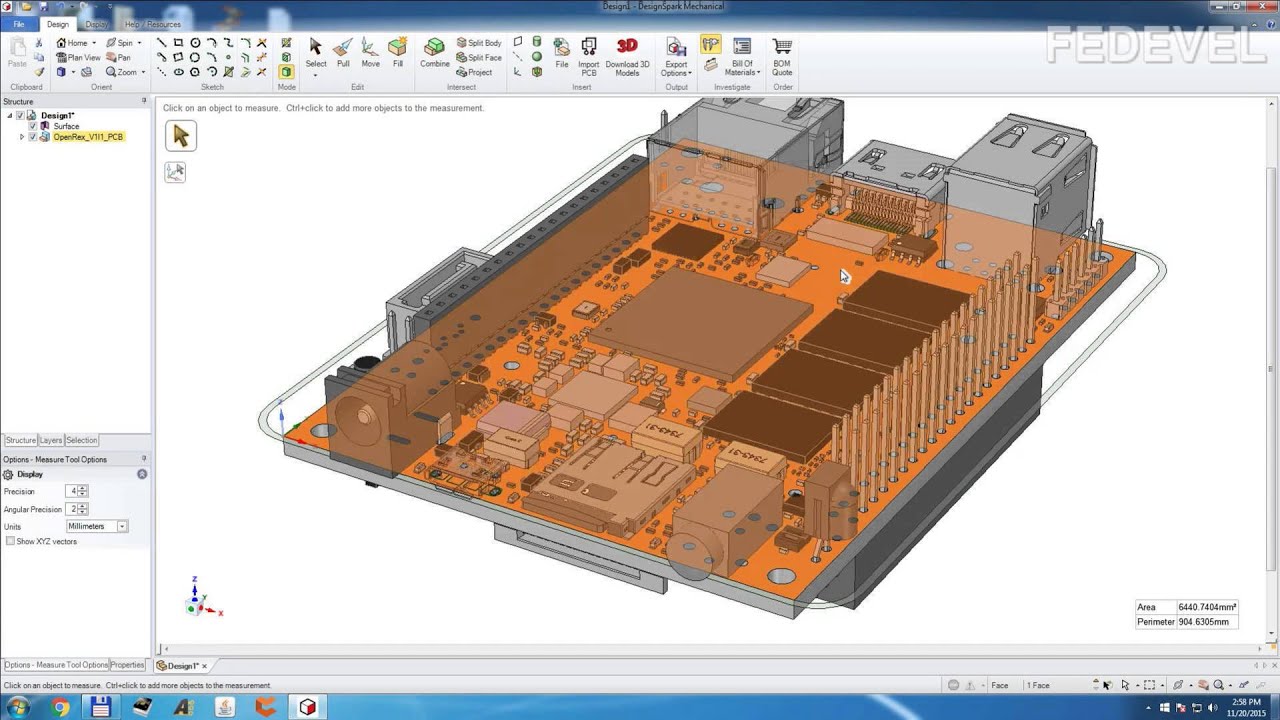Image resolution: width=1280 pixels, height=720 pixels.
Task: Click the Measure tool in Investigate group
Action: pyautogui.click(x=711, y=45)
